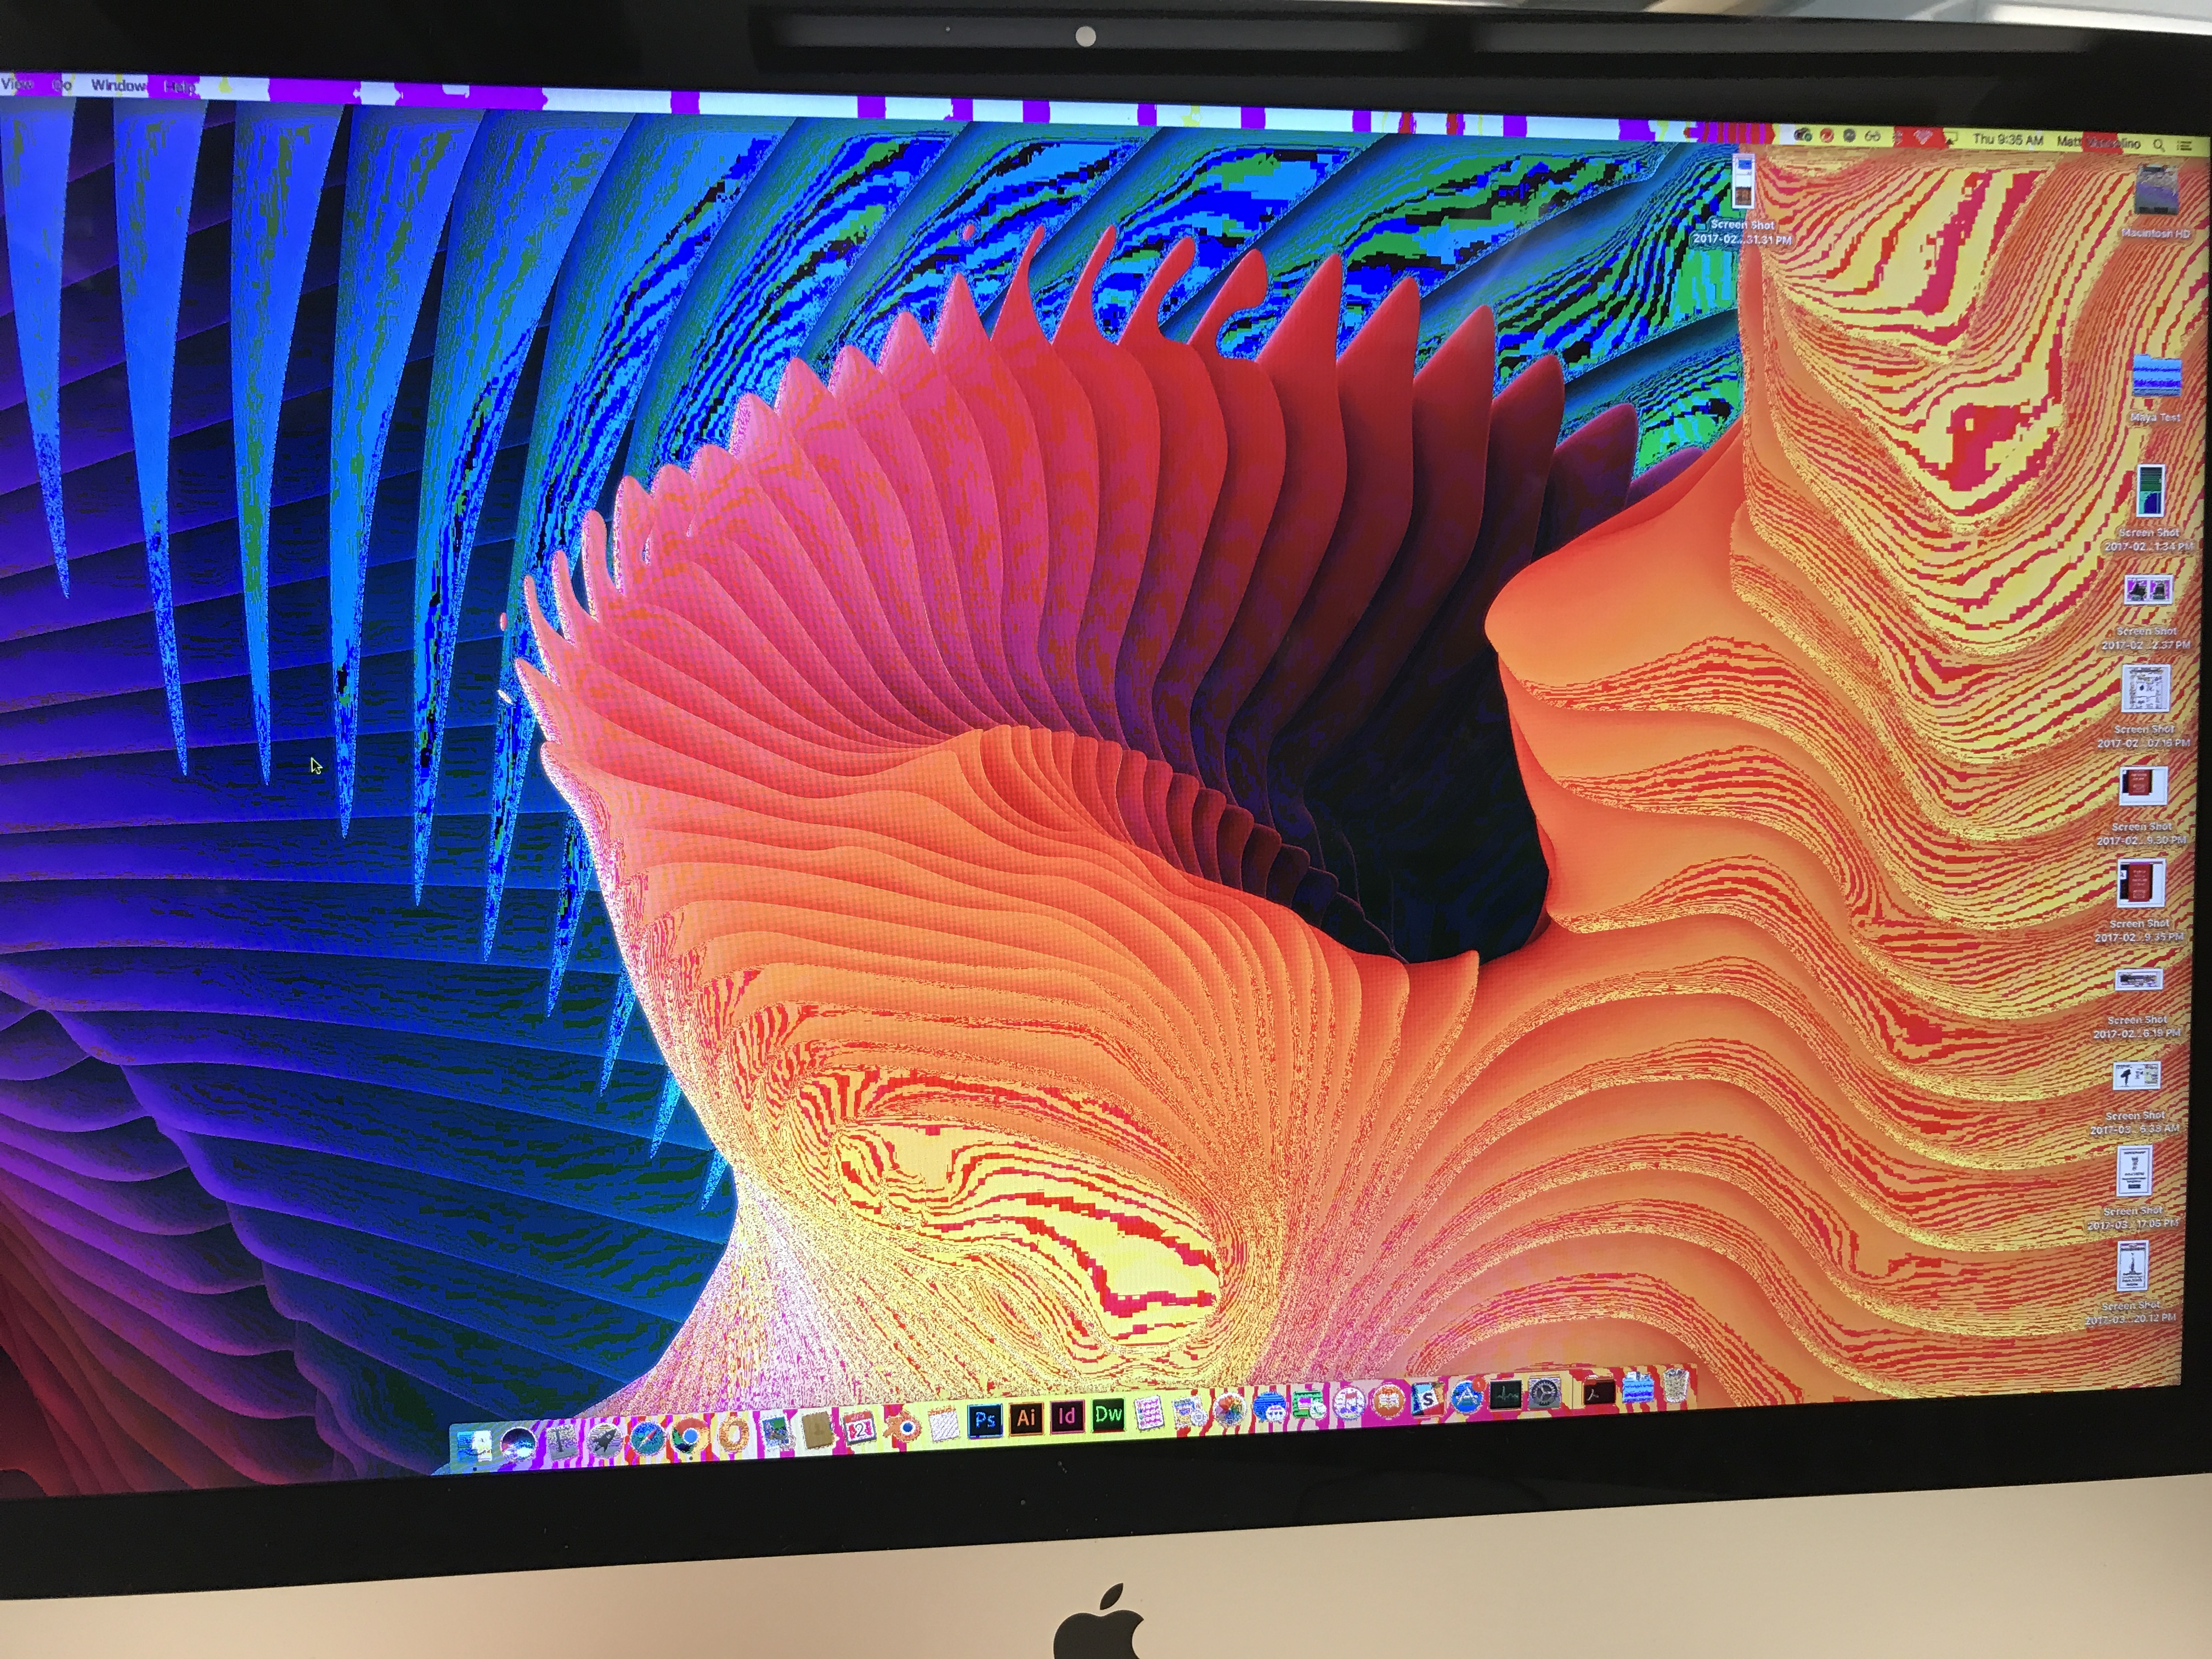Image resolution: width=2212 pixels, height=1659 pixels.
Task: Open the Photos app in Dock
Action: pyautogui.click(x=1230, y=1409)
